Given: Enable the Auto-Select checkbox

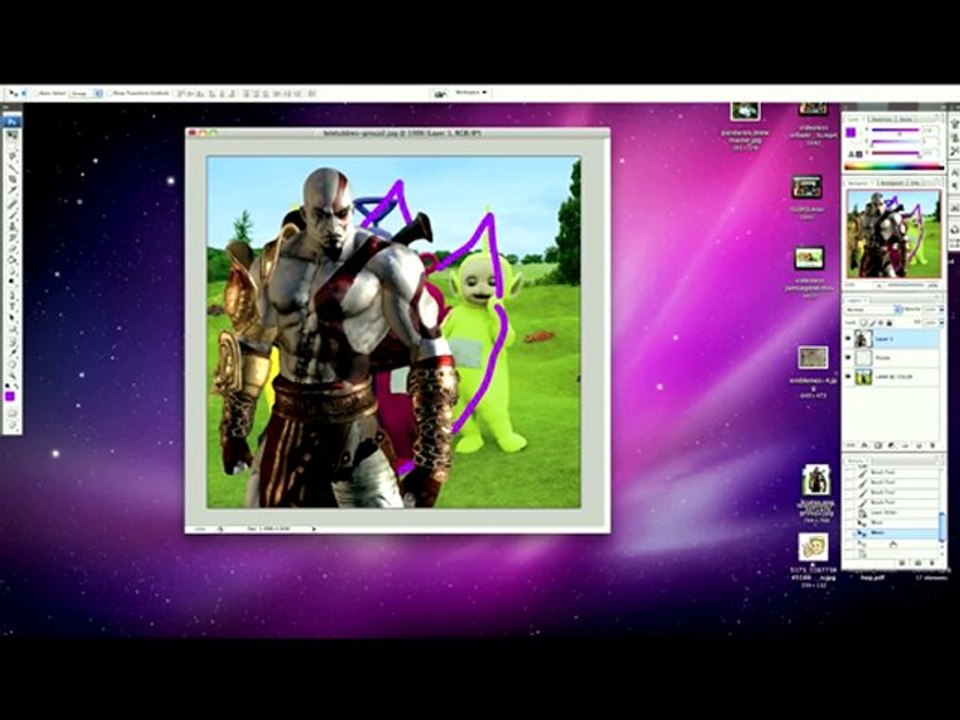Looking at the screenshot, I should (36, 94).
